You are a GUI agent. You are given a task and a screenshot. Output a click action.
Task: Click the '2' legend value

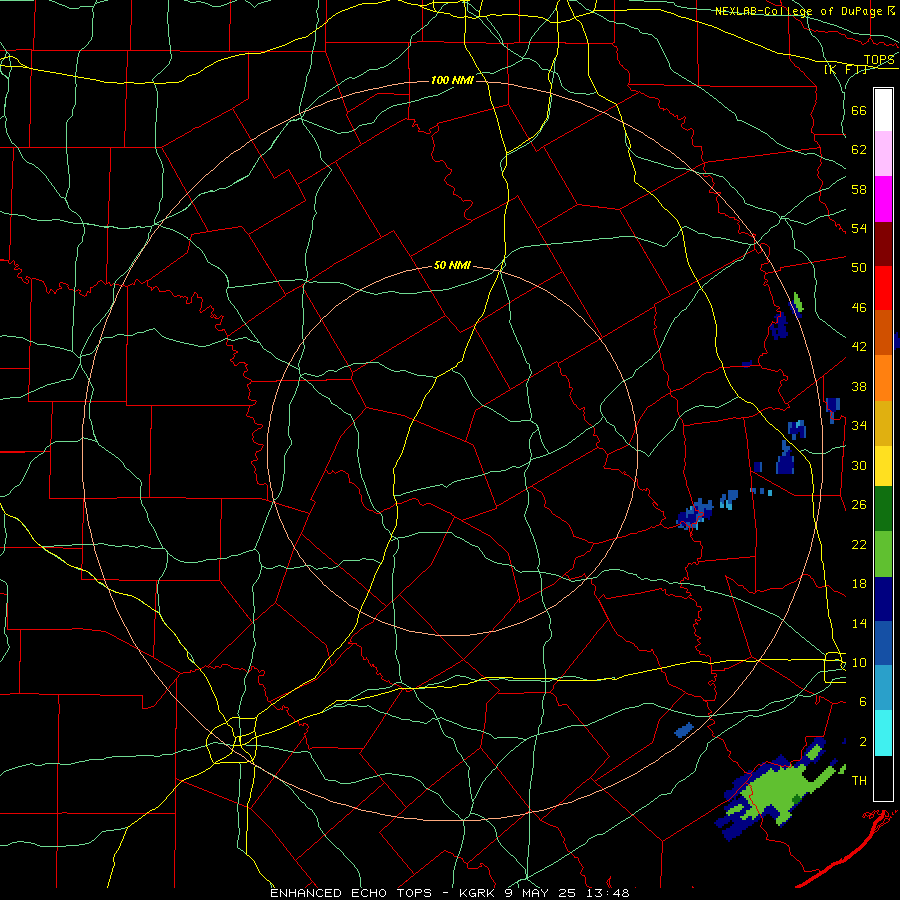863,742
